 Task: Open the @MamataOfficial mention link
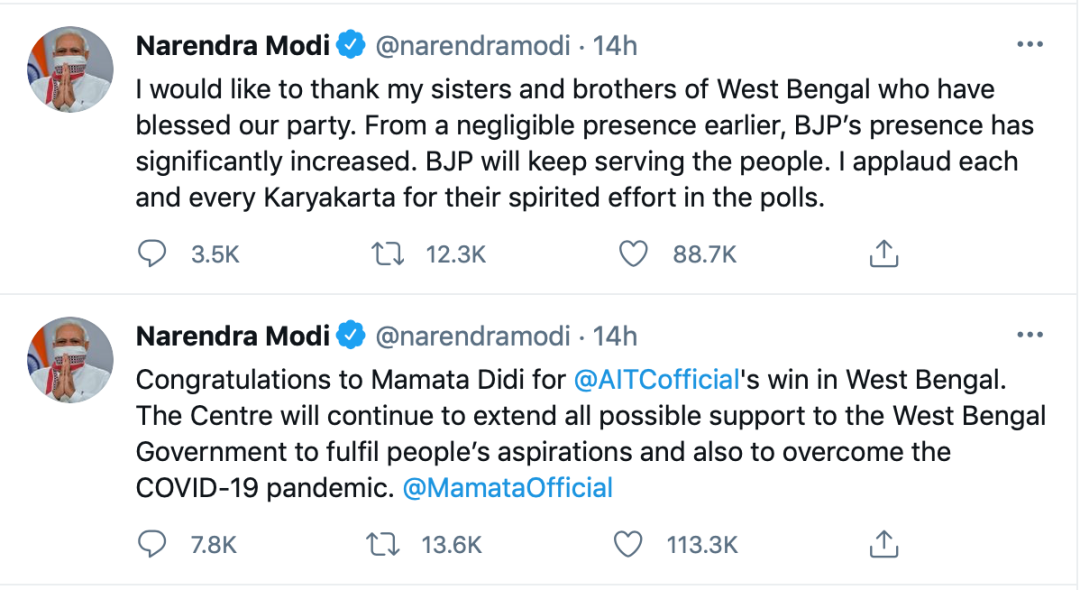507,488
